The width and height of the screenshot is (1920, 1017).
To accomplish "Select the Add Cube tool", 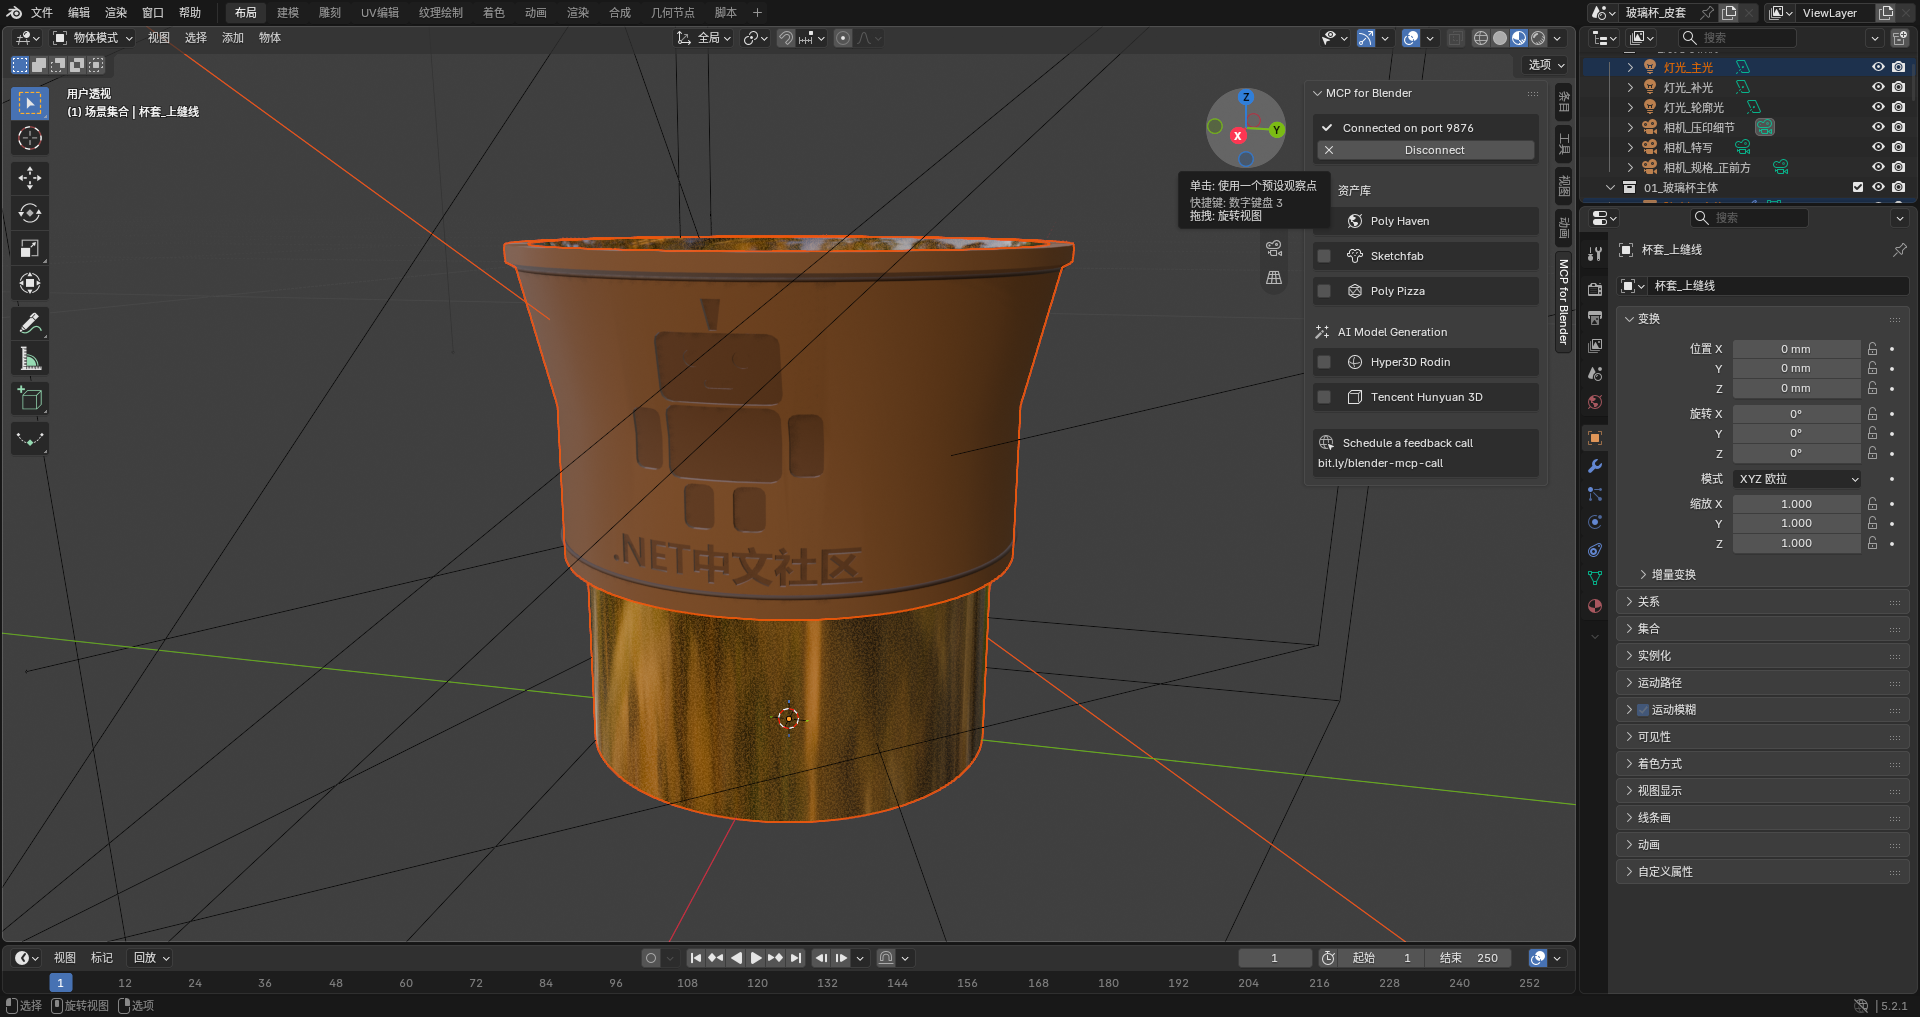I will tap(30, 399).
